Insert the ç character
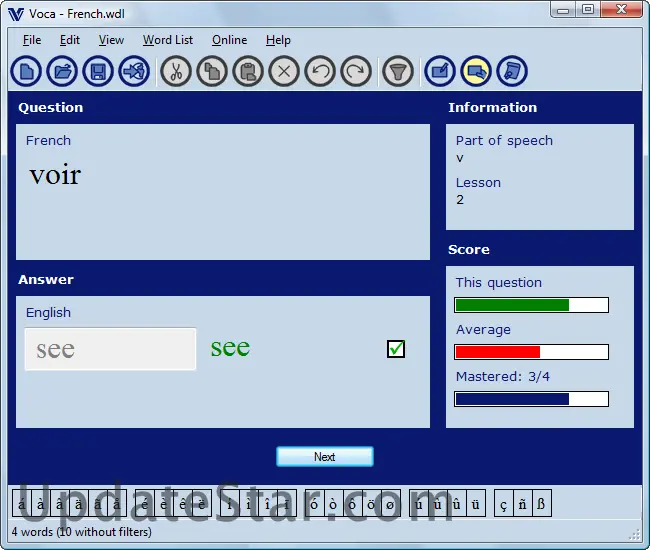Screen dimensions: 650x550 coord(504,503)
